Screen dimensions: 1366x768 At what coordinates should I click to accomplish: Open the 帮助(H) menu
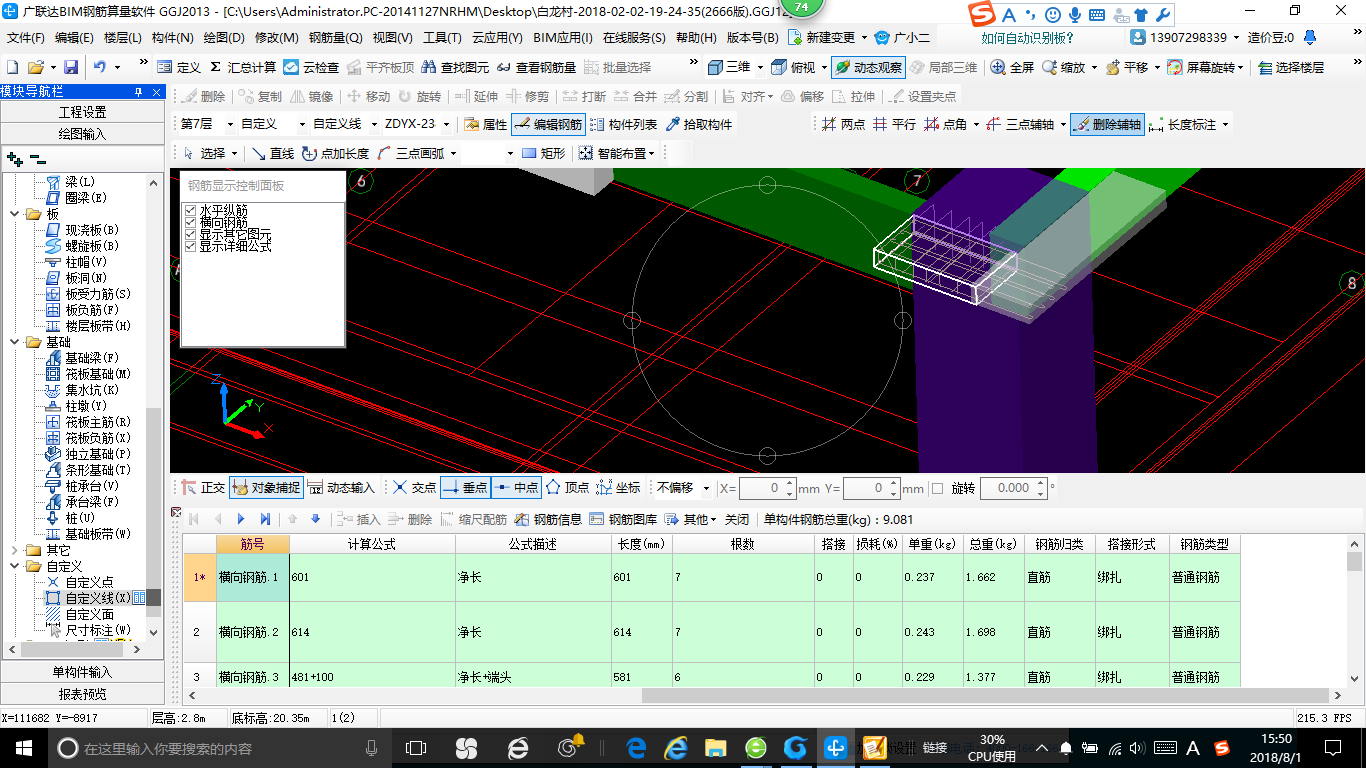click(696, 37)
